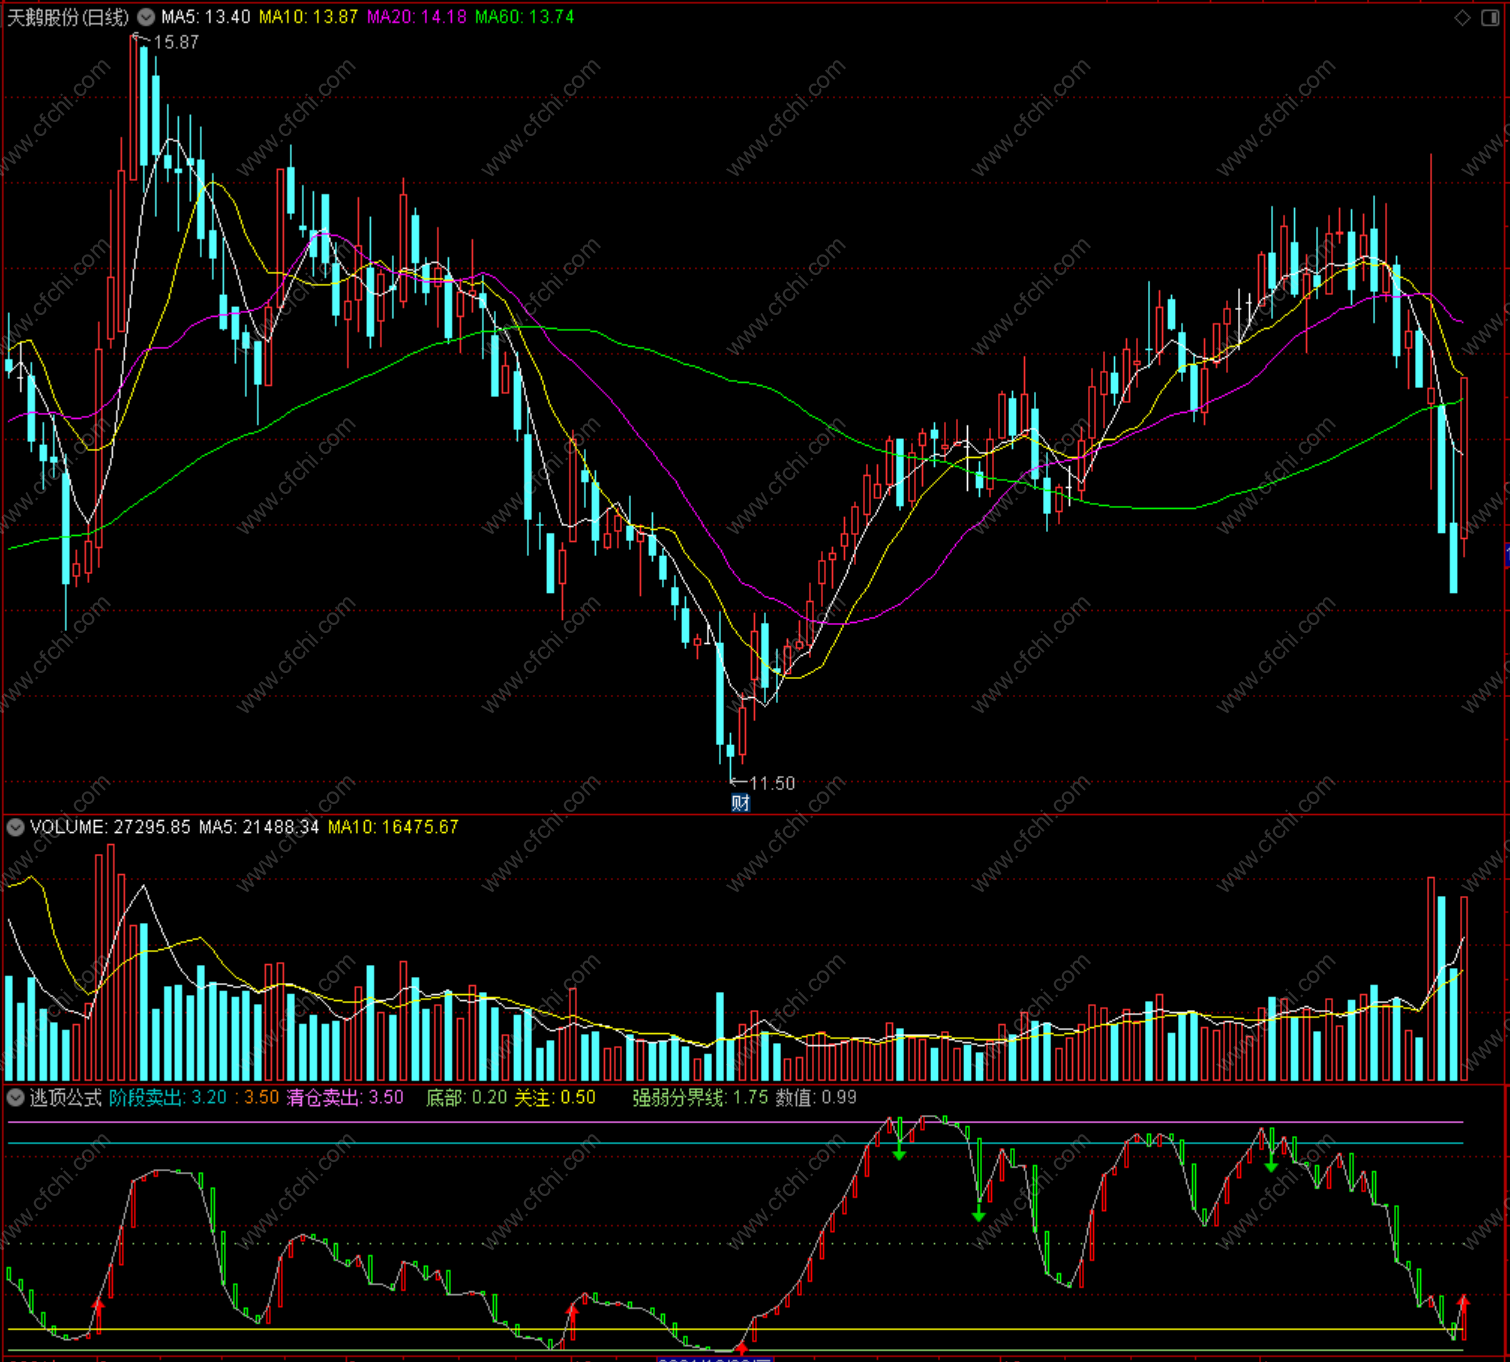Image resolution: width=1510 pixels, height=1362 pixels.
Task: Click the diamond icon at chart top-right
Action: tap(1462, 17)
